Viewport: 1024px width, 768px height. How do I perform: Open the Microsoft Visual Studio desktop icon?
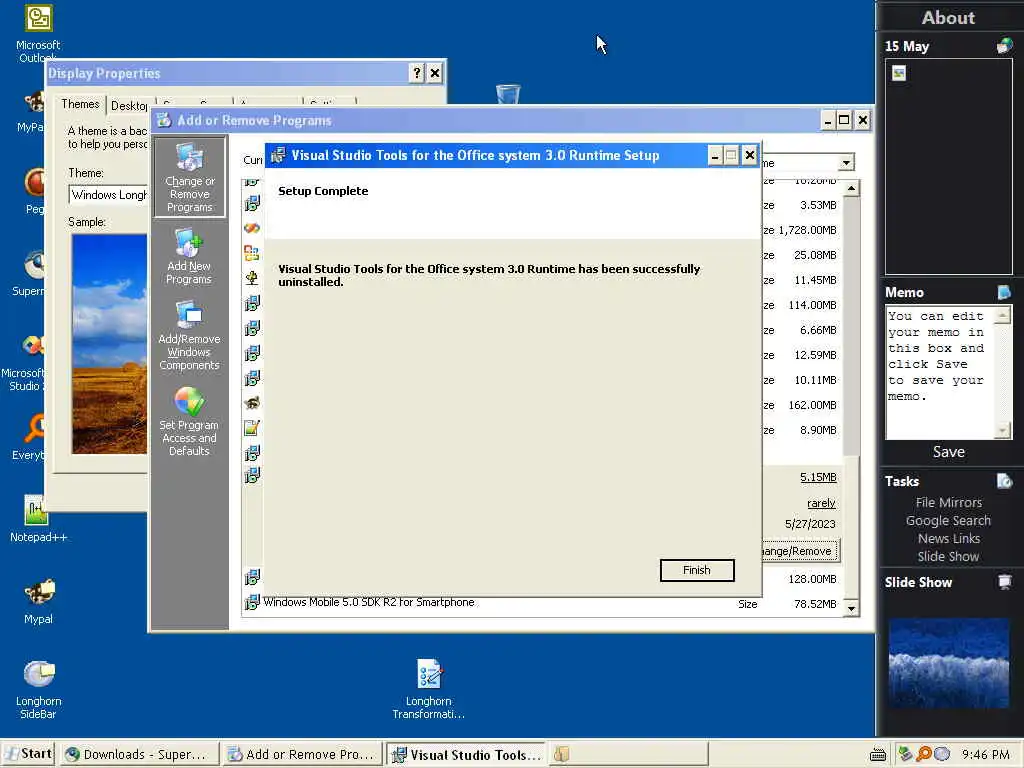tap(26, 362)
